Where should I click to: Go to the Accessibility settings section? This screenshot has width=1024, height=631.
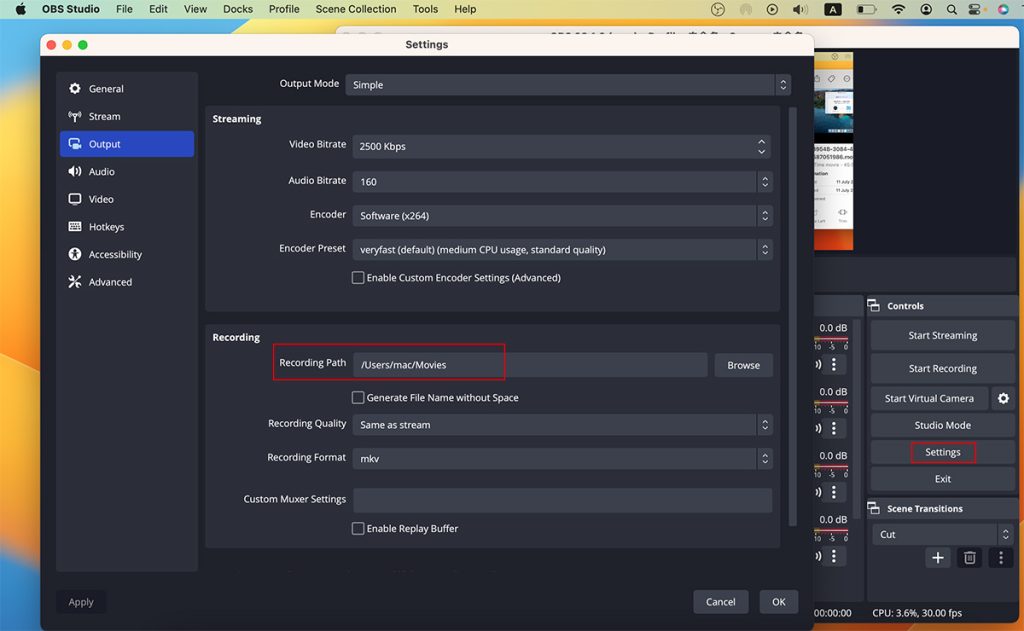tap(127, 254)
